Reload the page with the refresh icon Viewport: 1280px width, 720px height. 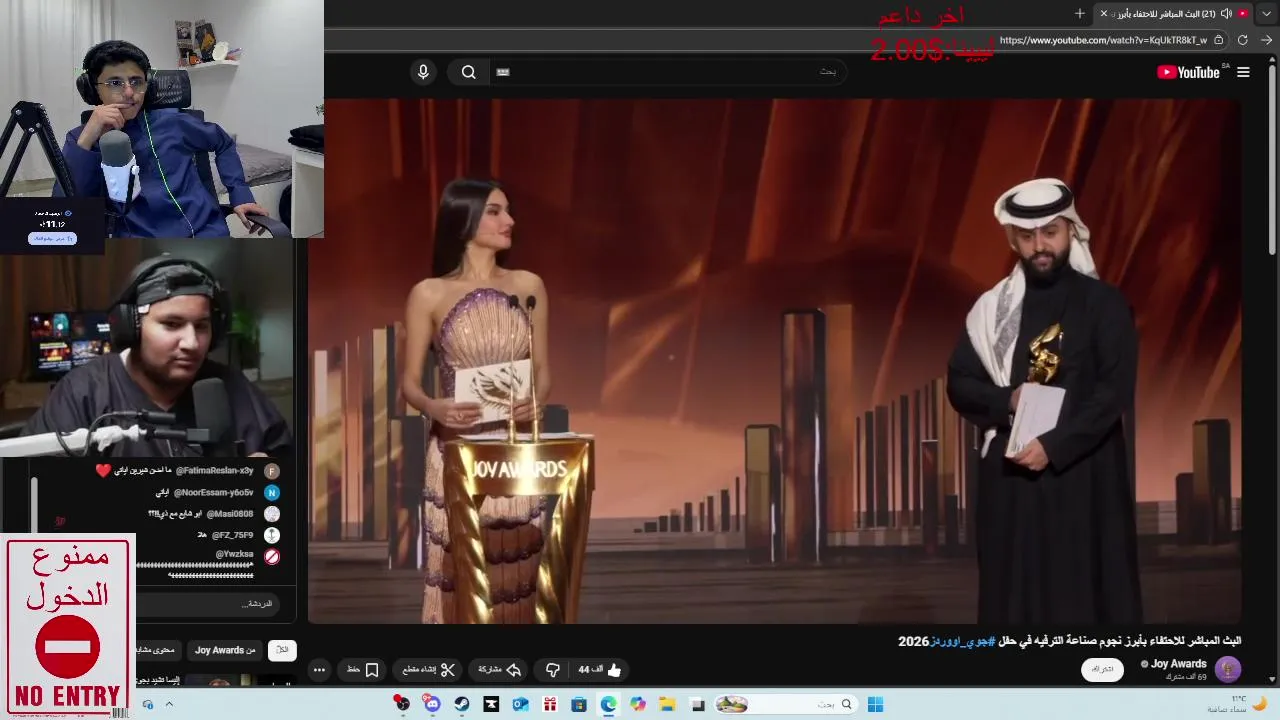(1243, 40)
